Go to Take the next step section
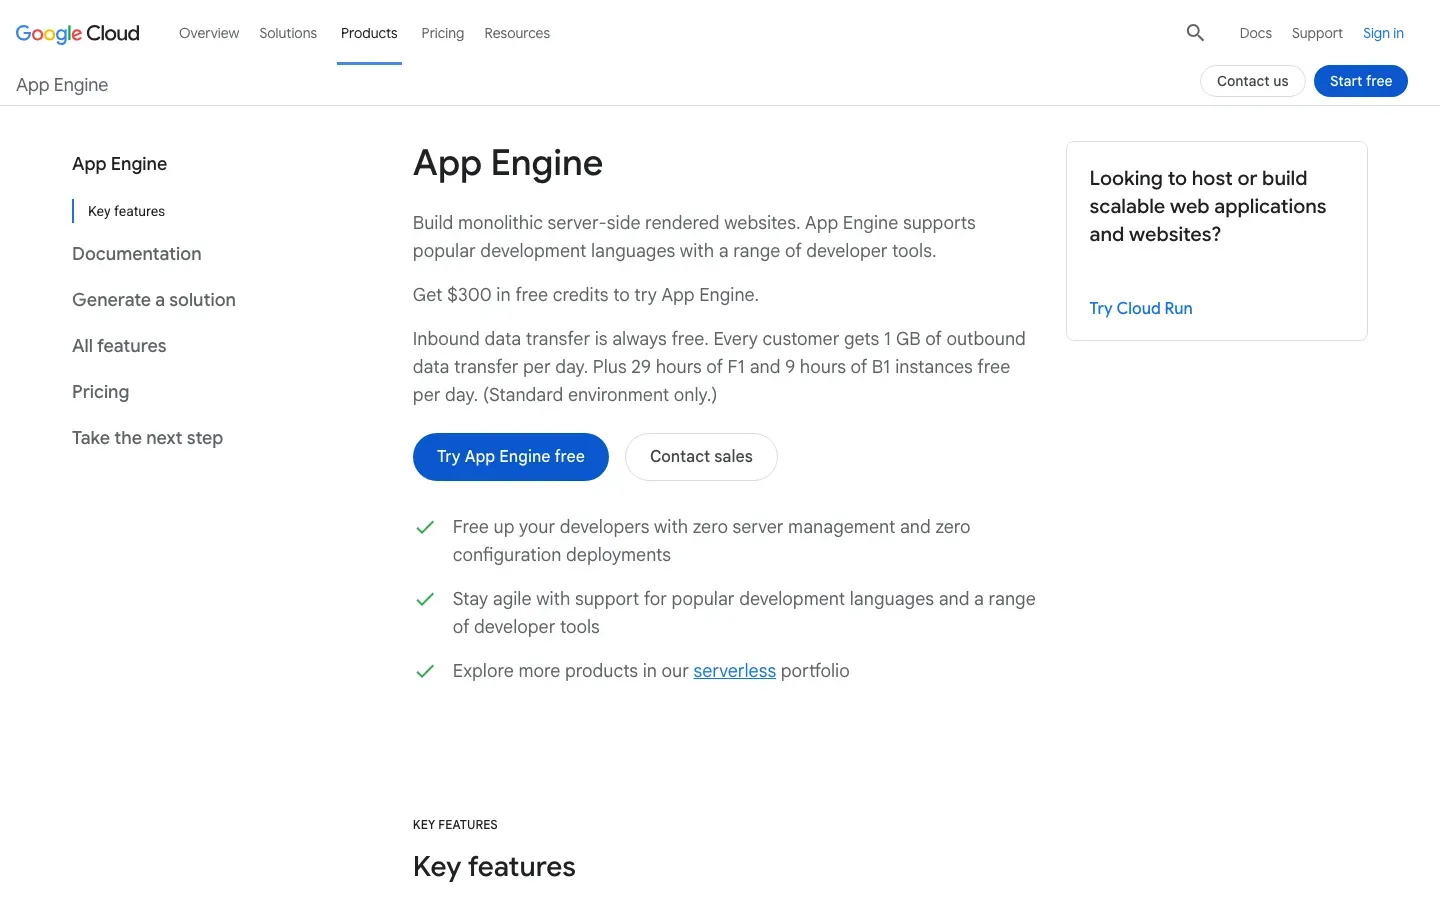 [x=147, y=438]
